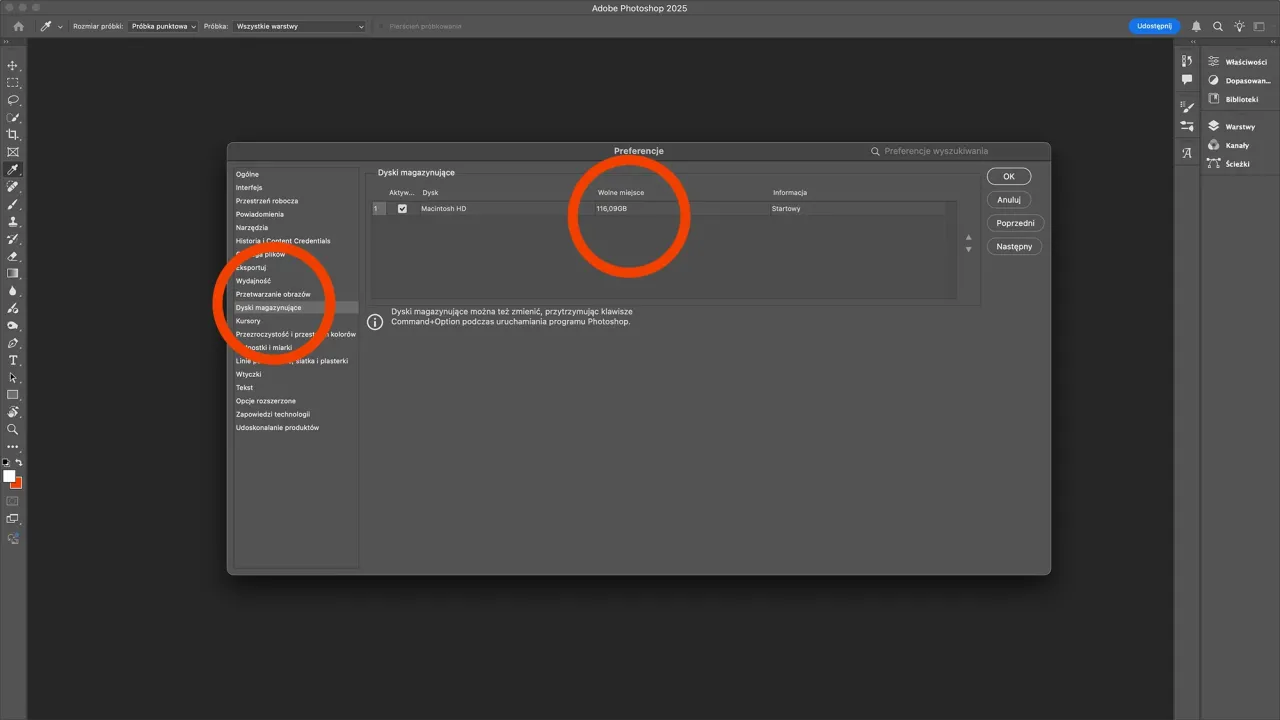
Task: Open the Biblioteki panel
Action: [1236, 99]
